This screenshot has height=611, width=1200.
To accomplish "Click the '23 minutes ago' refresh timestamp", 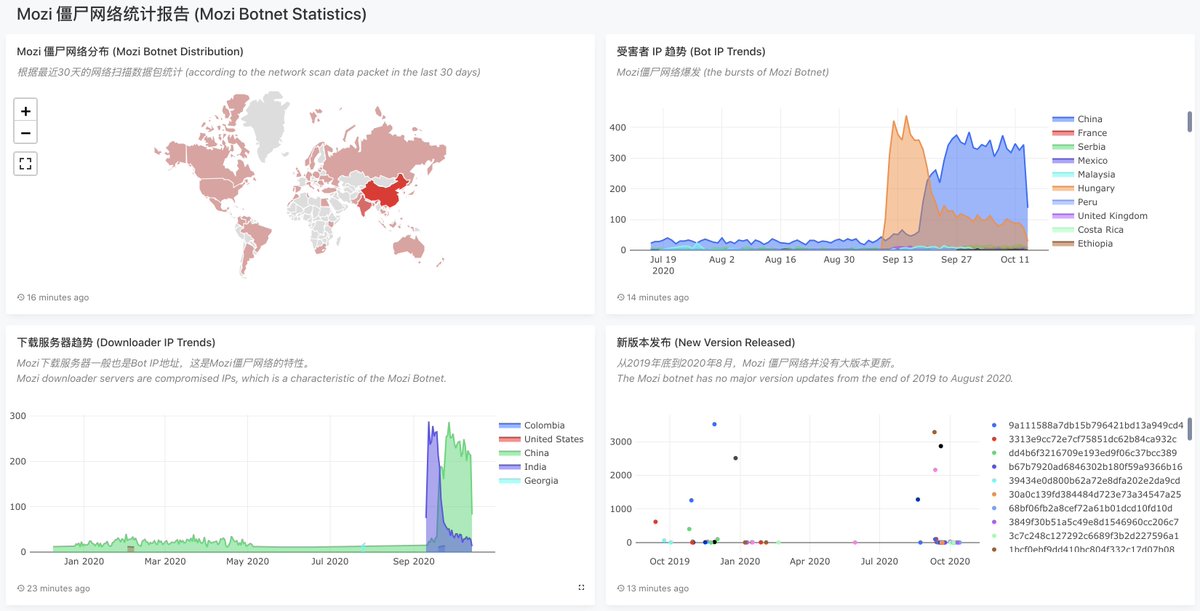I will [58, 588].
